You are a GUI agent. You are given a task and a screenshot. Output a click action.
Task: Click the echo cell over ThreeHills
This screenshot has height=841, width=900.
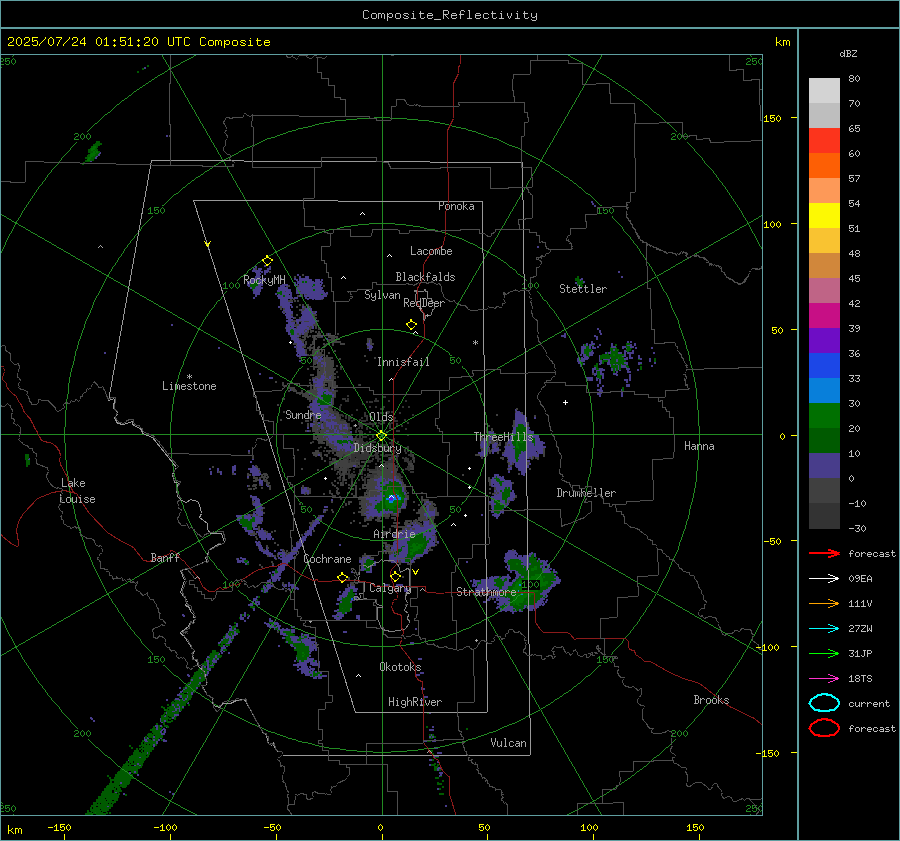[520, 442]
